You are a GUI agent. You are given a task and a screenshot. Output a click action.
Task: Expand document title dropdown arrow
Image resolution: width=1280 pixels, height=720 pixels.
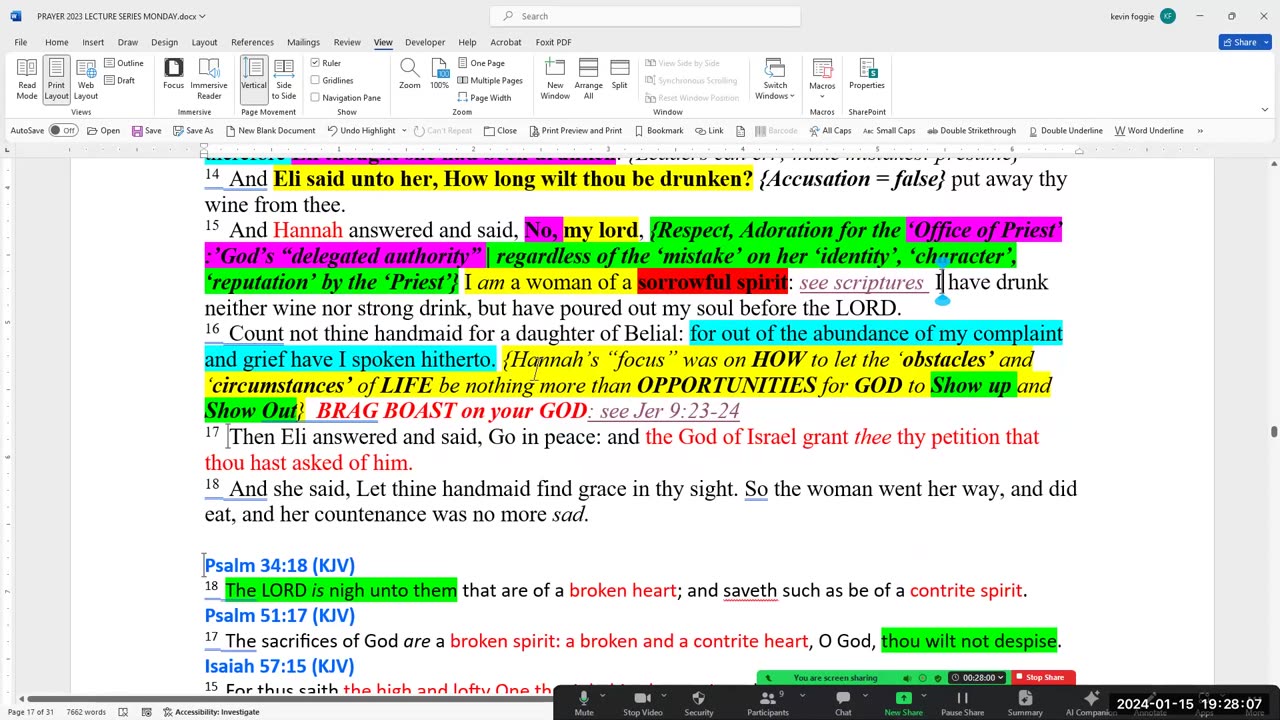coord(202,16)
